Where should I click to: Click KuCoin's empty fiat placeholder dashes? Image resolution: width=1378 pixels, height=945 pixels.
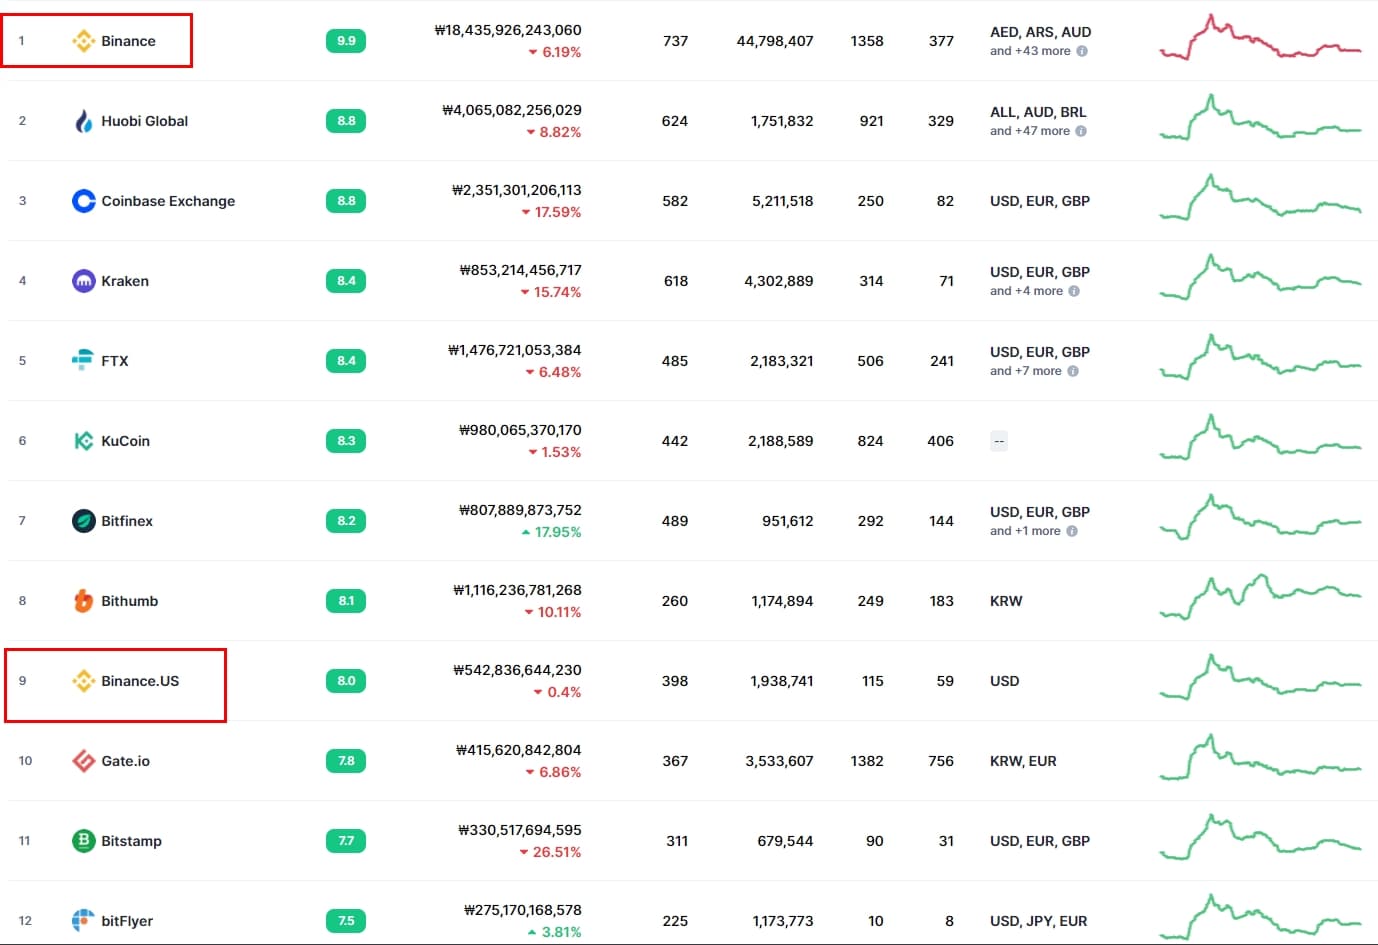tap(999, 441)
